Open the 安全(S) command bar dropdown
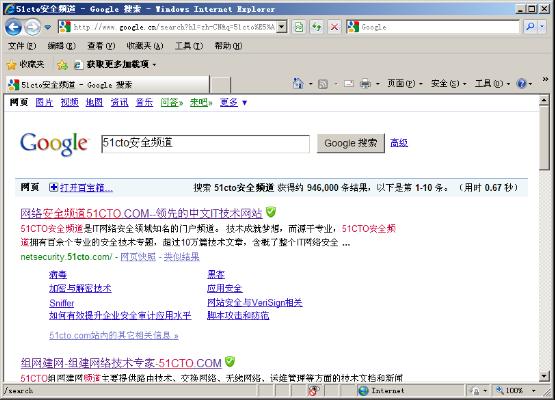This screenshot has width=555, height=400. pos(448,84)
